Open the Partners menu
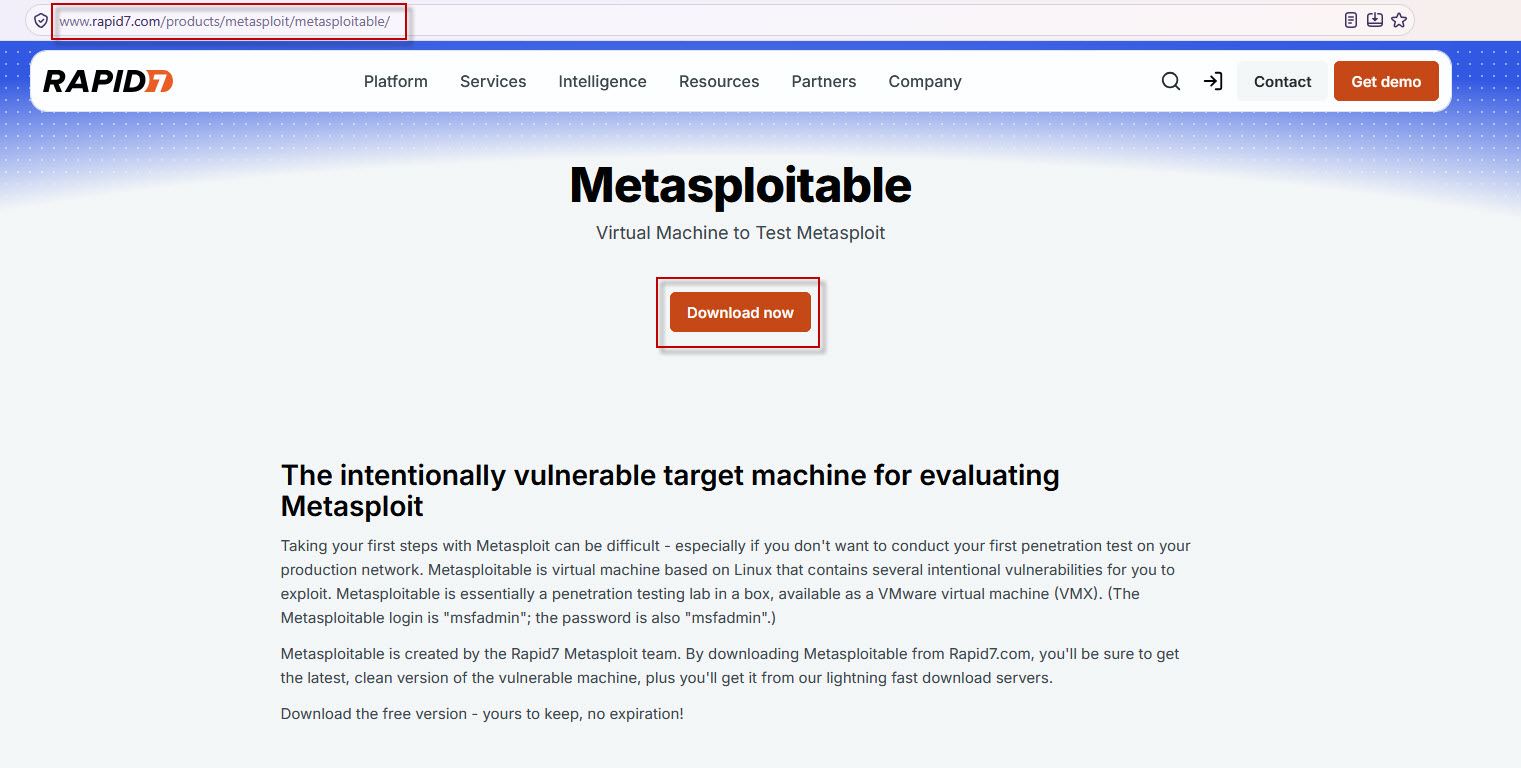1521x768 pixels. (824, 82)
